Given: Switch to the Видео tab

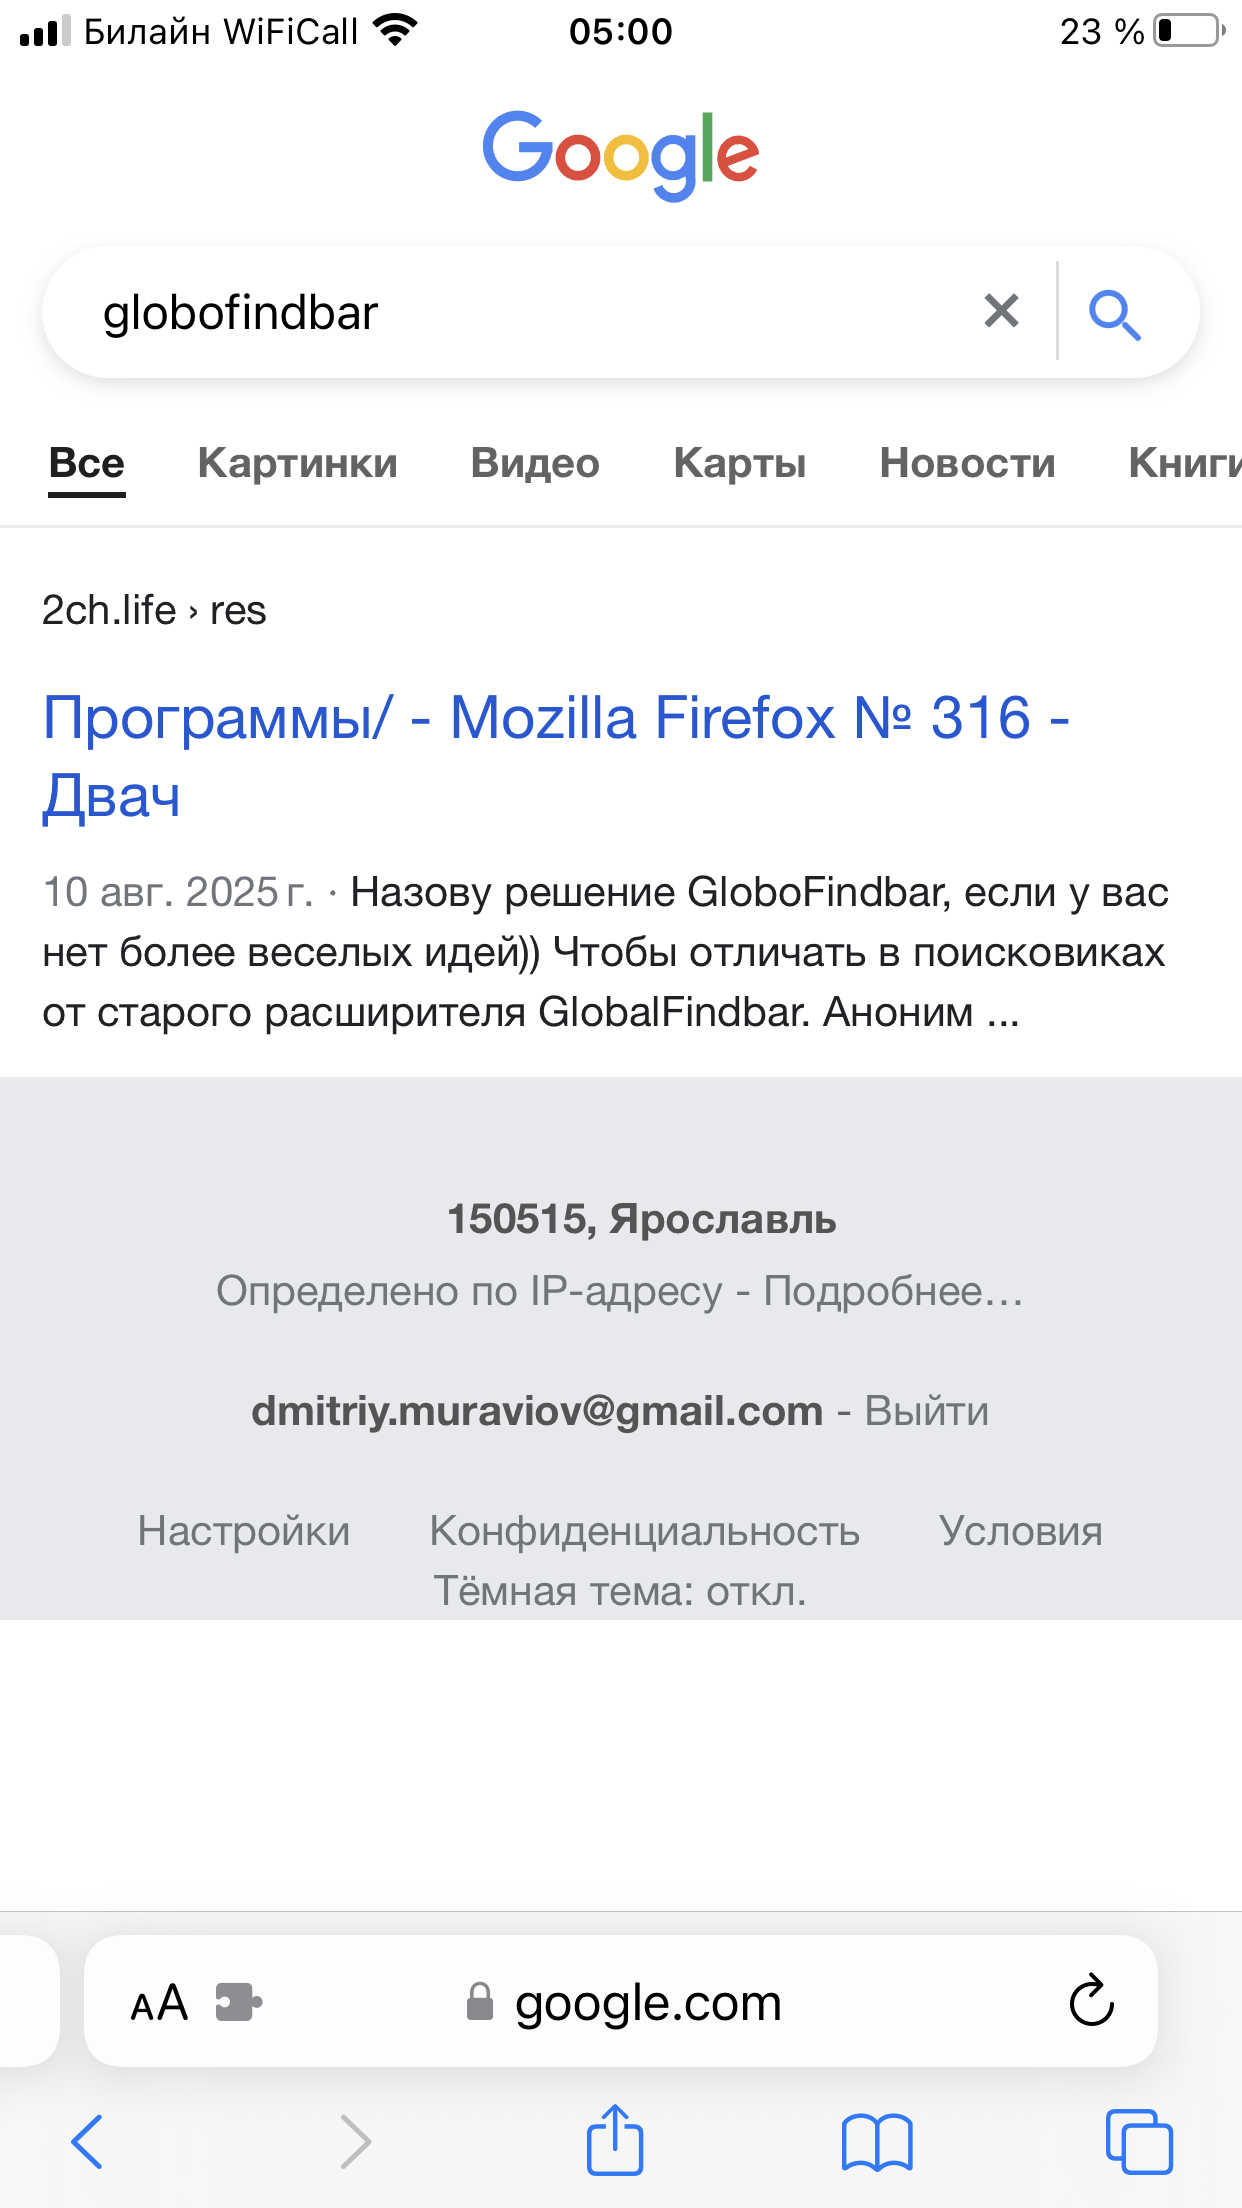Looking at the screenshot, I should click(535, 463).
